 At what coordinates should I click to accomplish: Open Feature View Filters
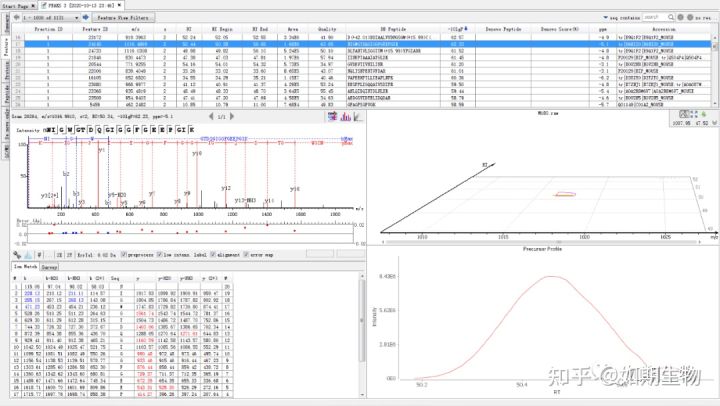(x=123, y=17)
